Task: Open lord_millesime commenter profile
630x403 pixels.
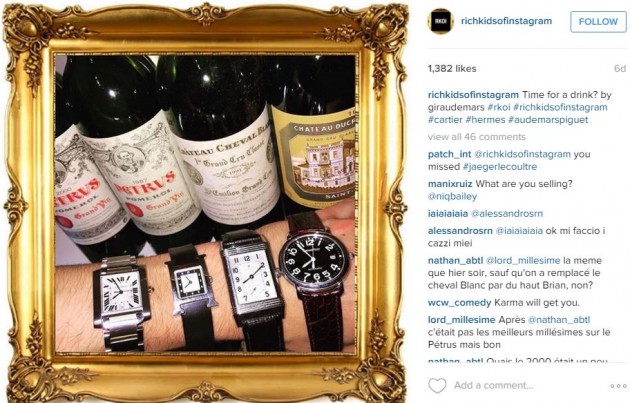Action: point(461,320)
